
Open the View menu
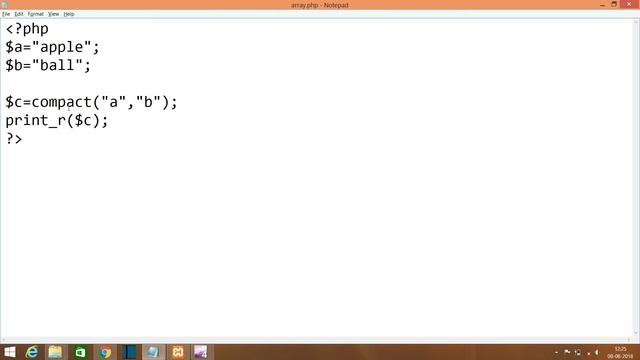(53, 14)
